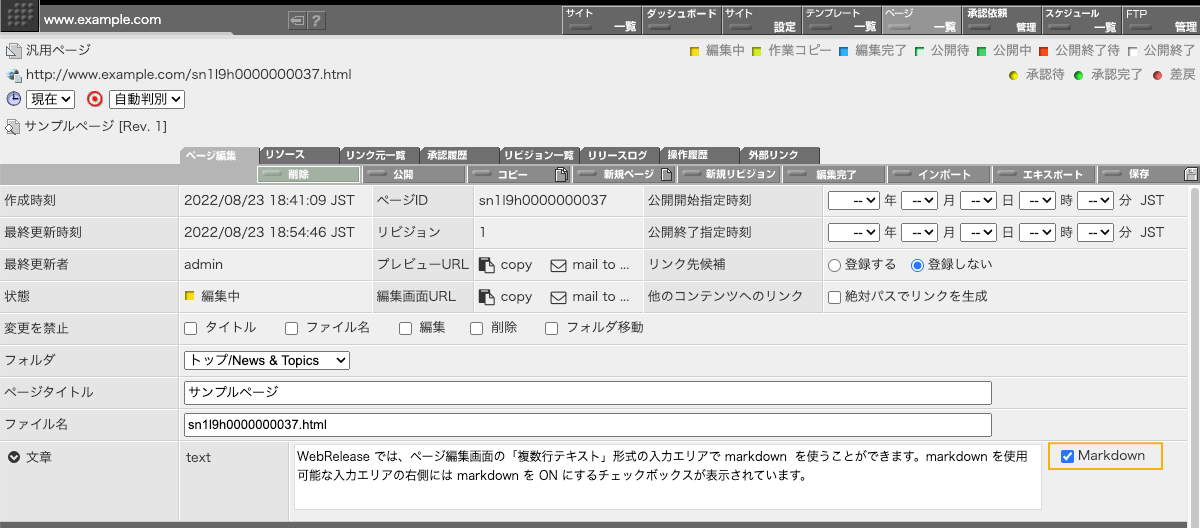The height and width of the screenshot is (528, 1200).
Task: Click the copy icon in 編集画面URL row
Action: (487, 297)
